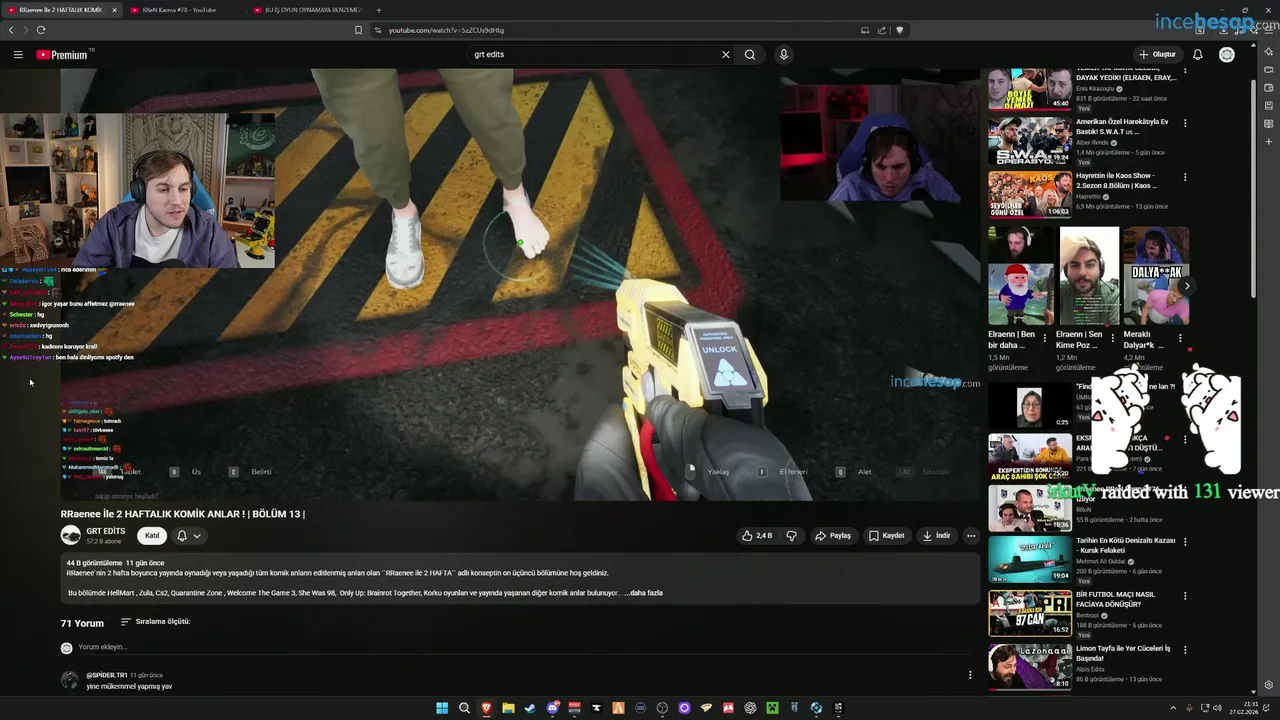The width and height of the screenshot is (1280, 720).
Task: Open a new browser tab with plus
Action: click(x=378, y=10)
